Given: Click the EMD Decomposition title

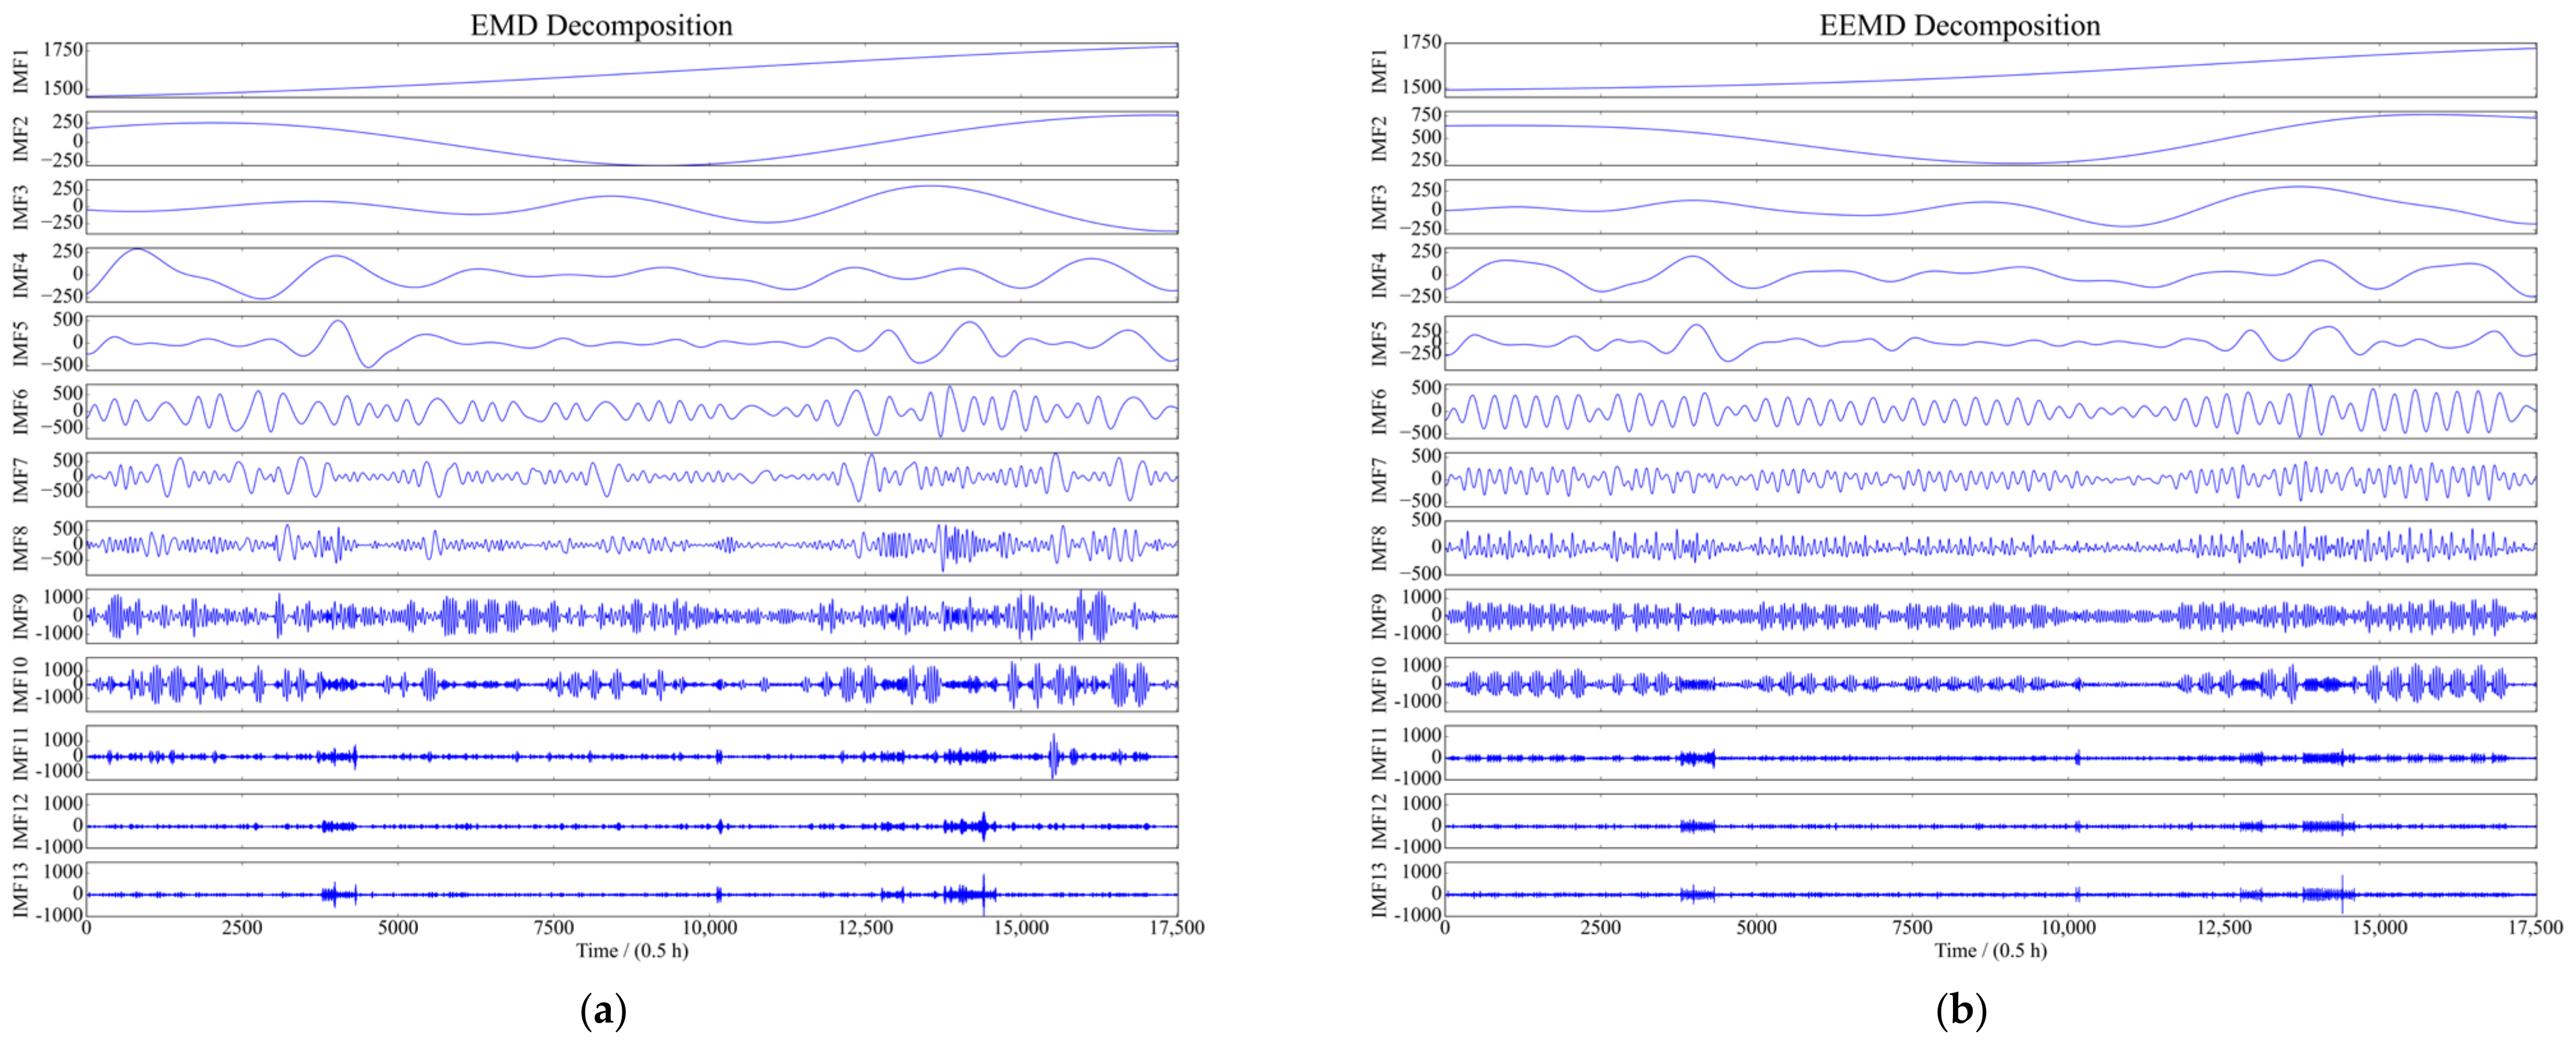Looking at the screenshot, I should 601,25.
